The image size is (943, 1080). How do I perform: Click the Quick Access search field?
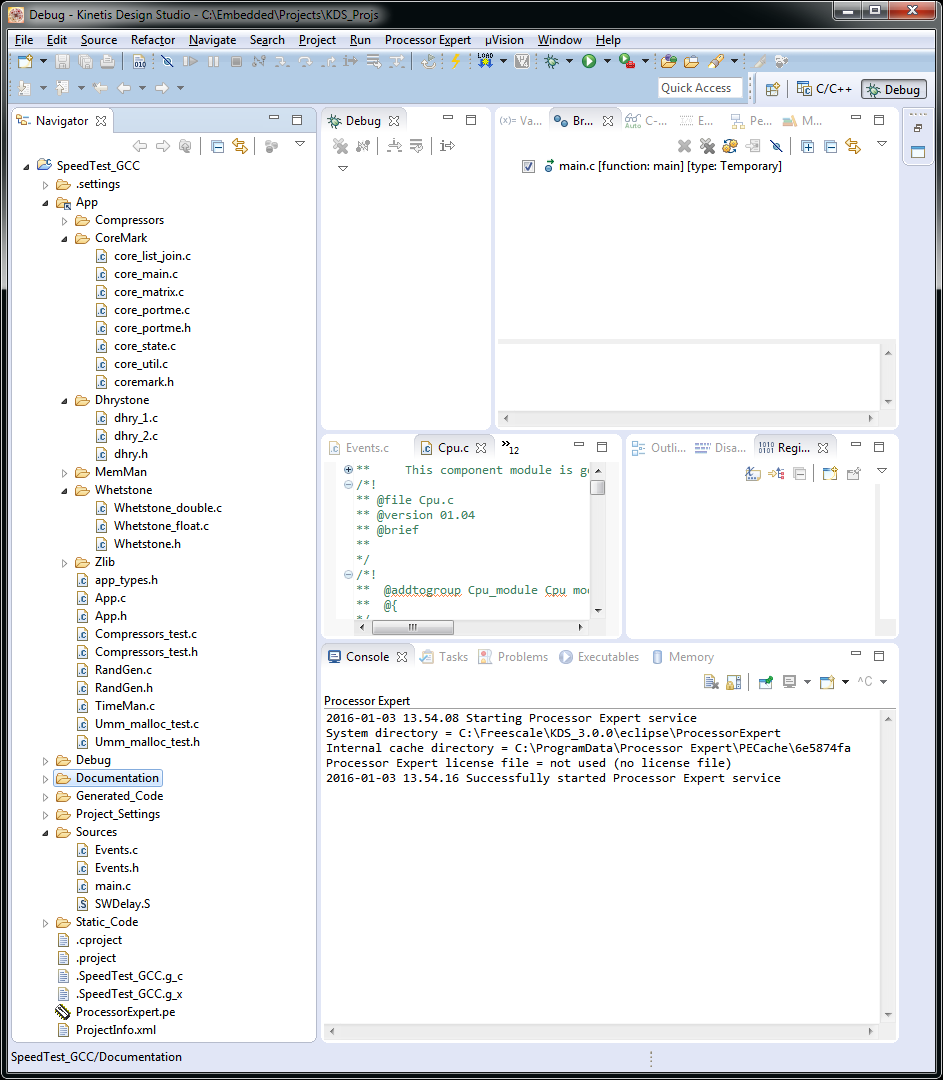701,87
